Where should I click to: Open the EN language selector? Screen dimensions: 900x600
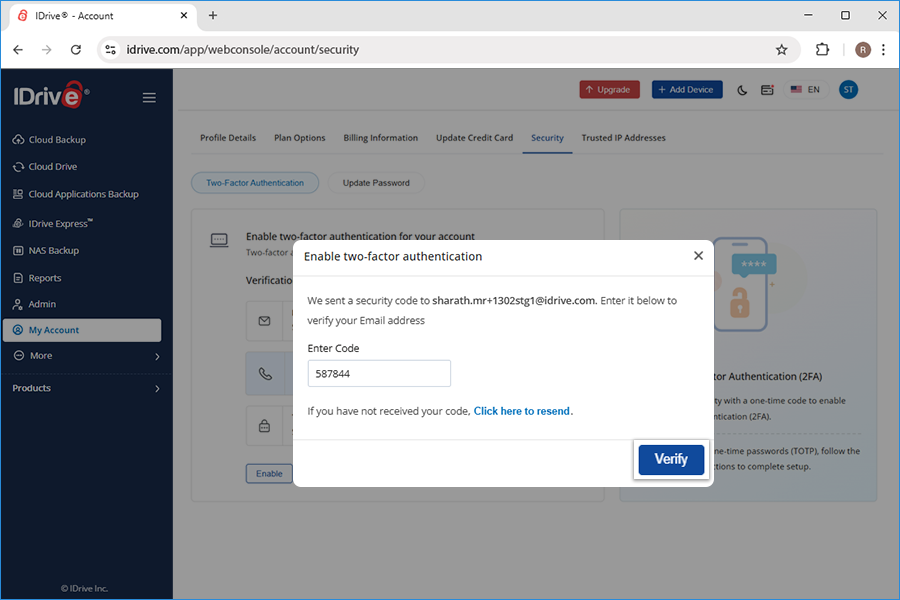pos(805,90)
